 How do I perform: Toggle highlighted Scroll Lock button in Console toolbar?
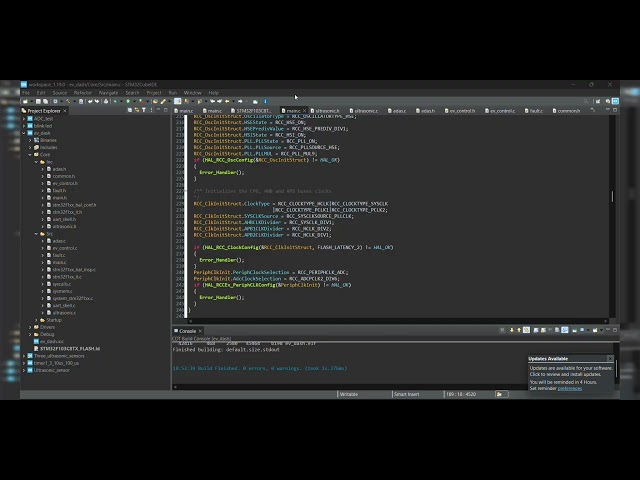[x=527, y=330]
